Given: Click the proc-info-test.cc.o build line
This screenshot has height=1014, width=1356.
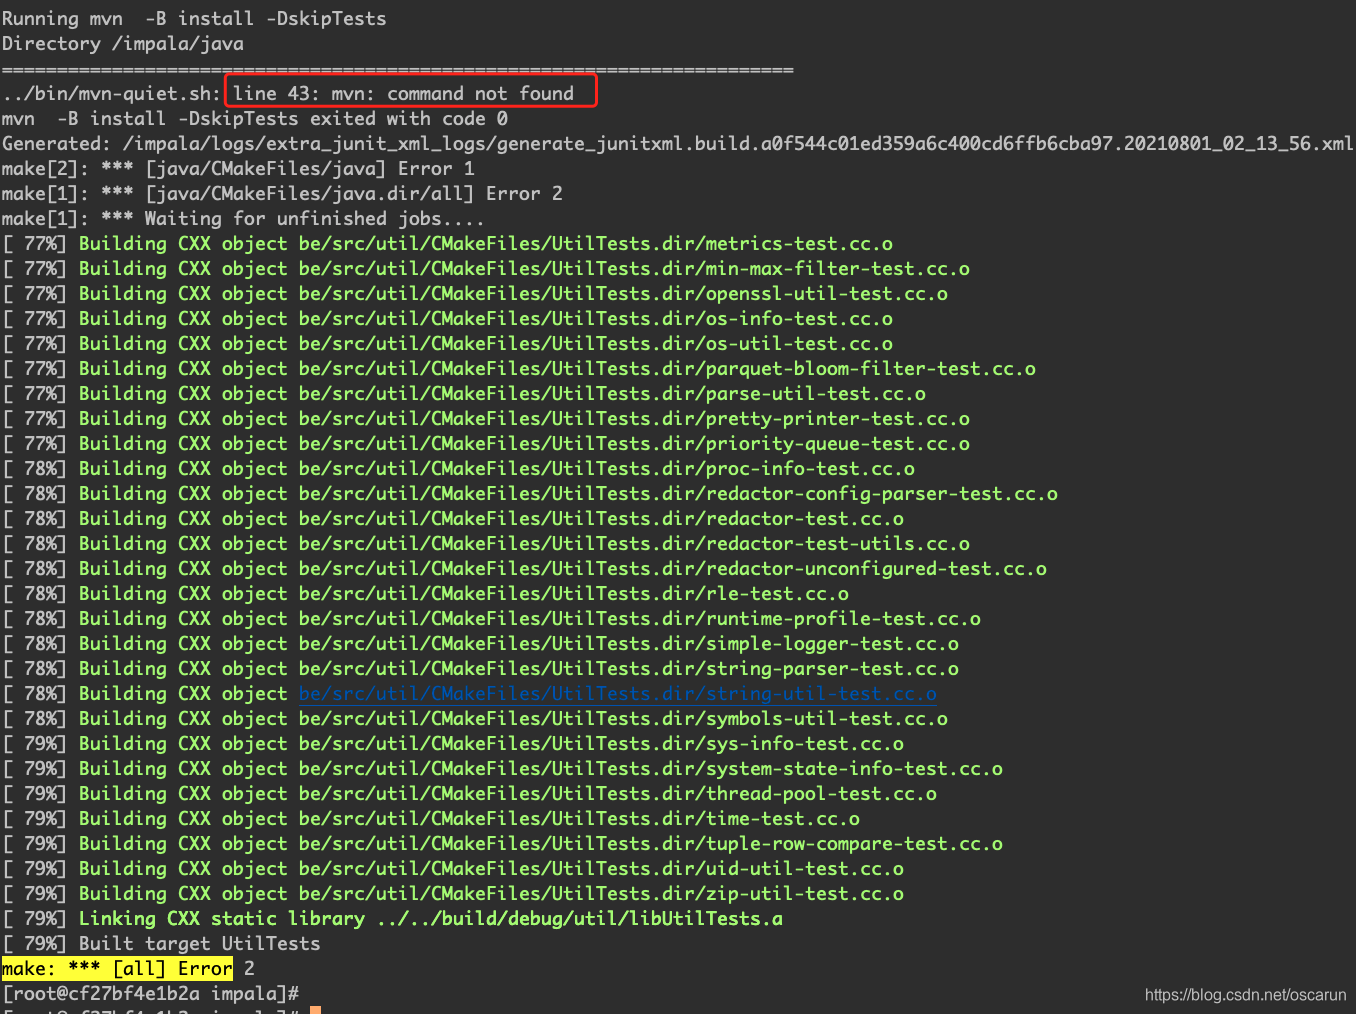Looking at the screenshot, I should click(459, 469).
